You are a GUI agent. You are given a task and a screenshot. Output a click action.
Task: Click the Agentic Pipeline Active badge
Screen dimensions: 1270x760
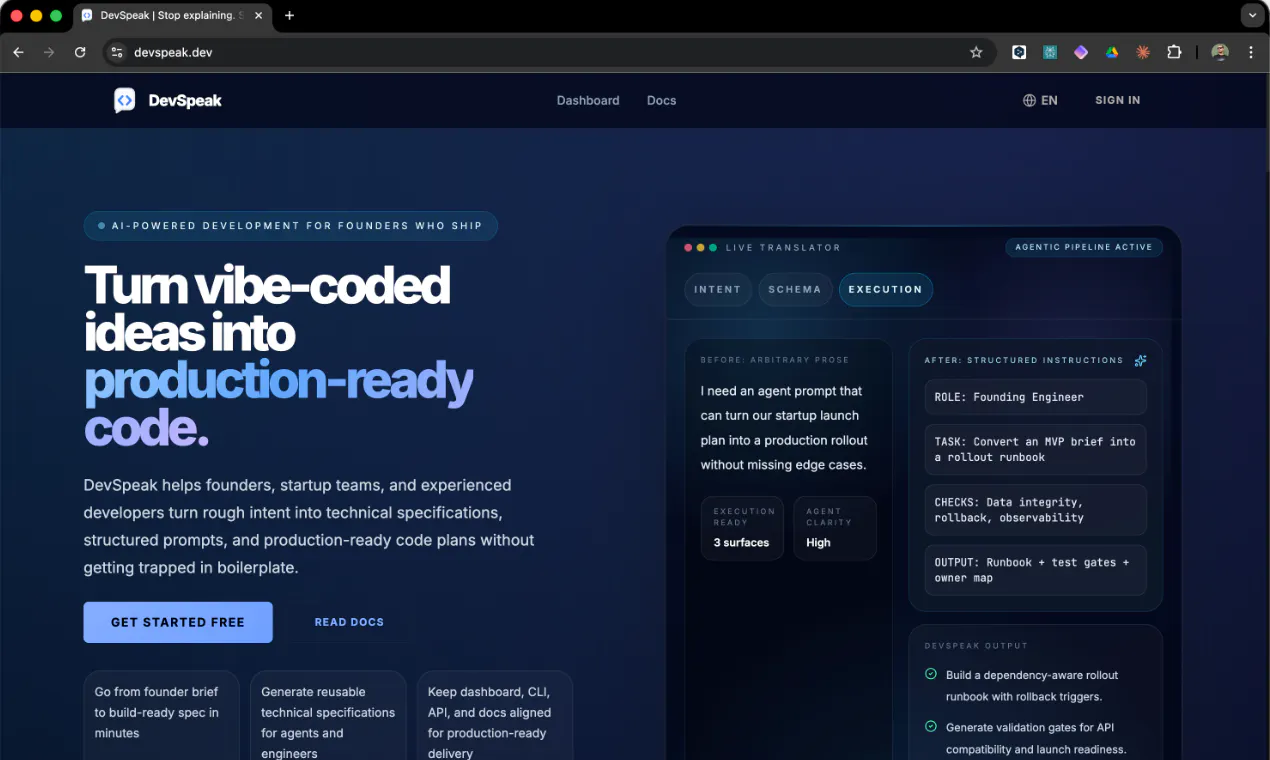click(x=1084, y=247)
